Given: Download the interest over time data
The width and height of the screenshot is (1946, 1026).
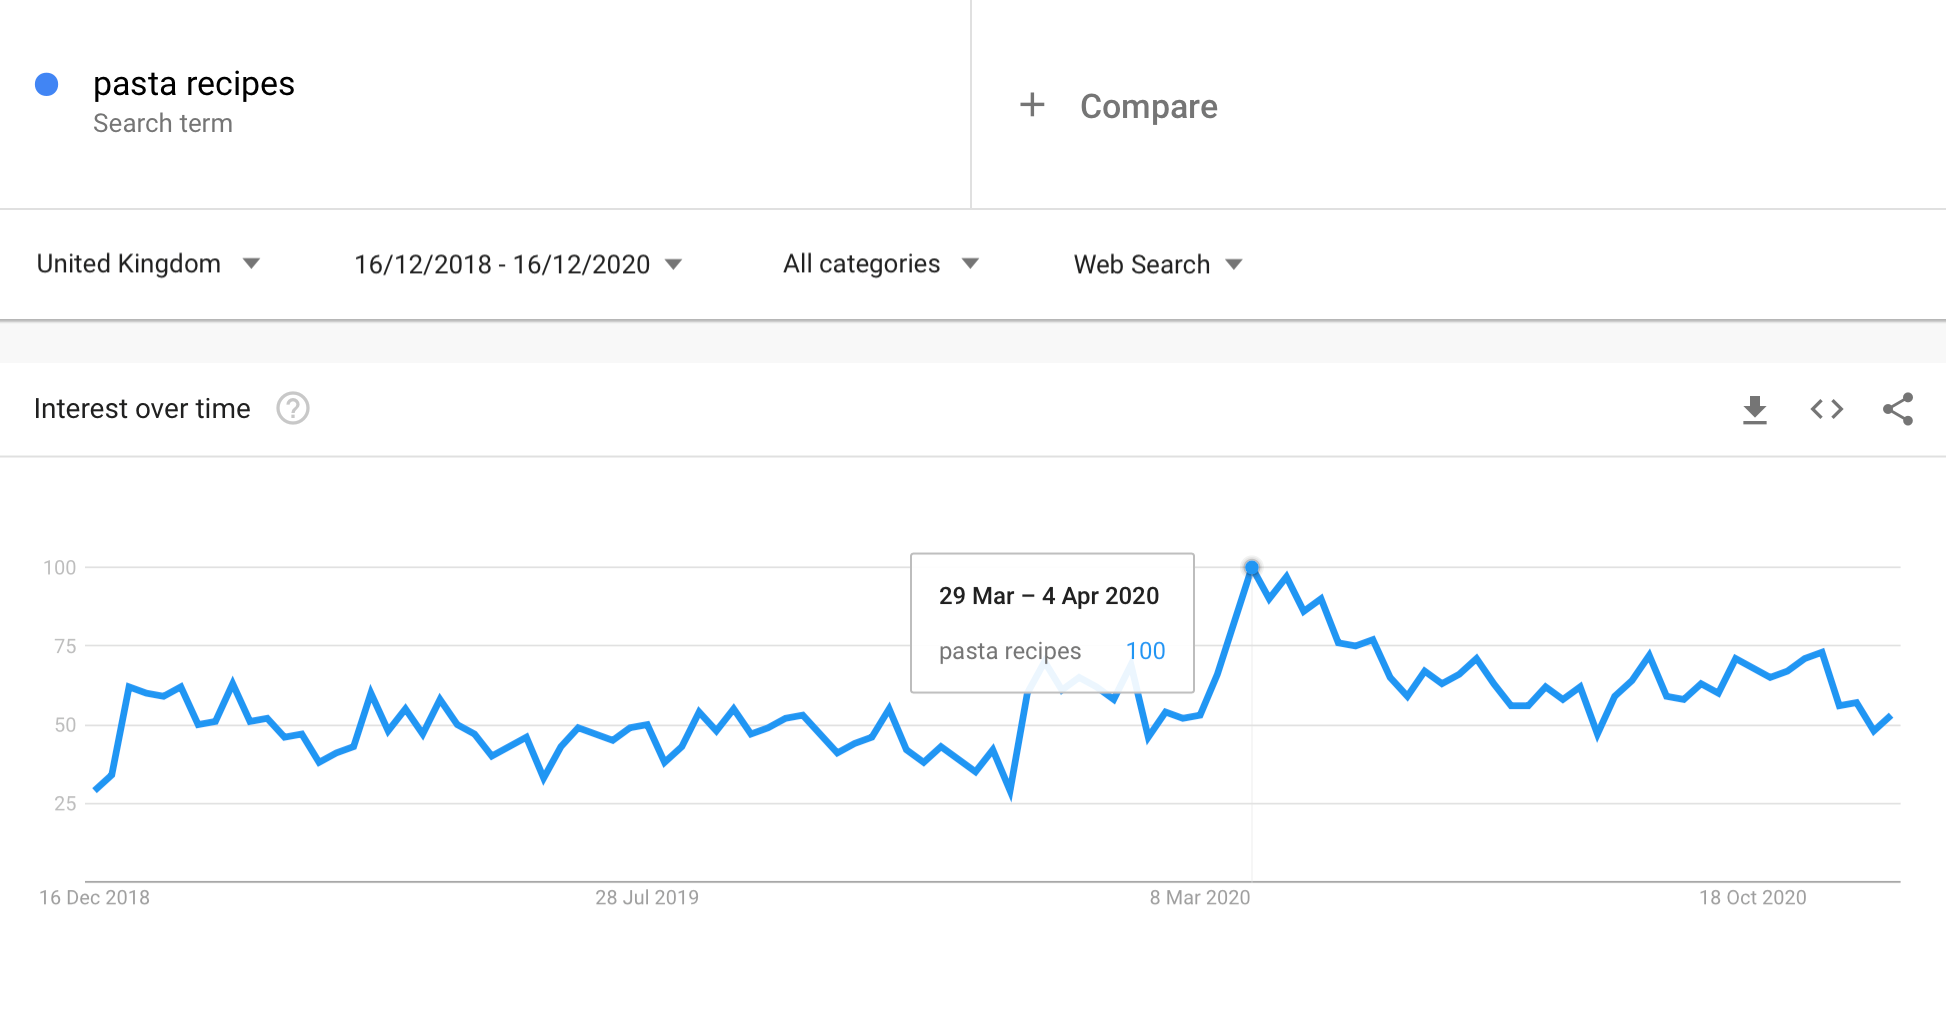Looking at the screenshot, I should click(1754, 409).
